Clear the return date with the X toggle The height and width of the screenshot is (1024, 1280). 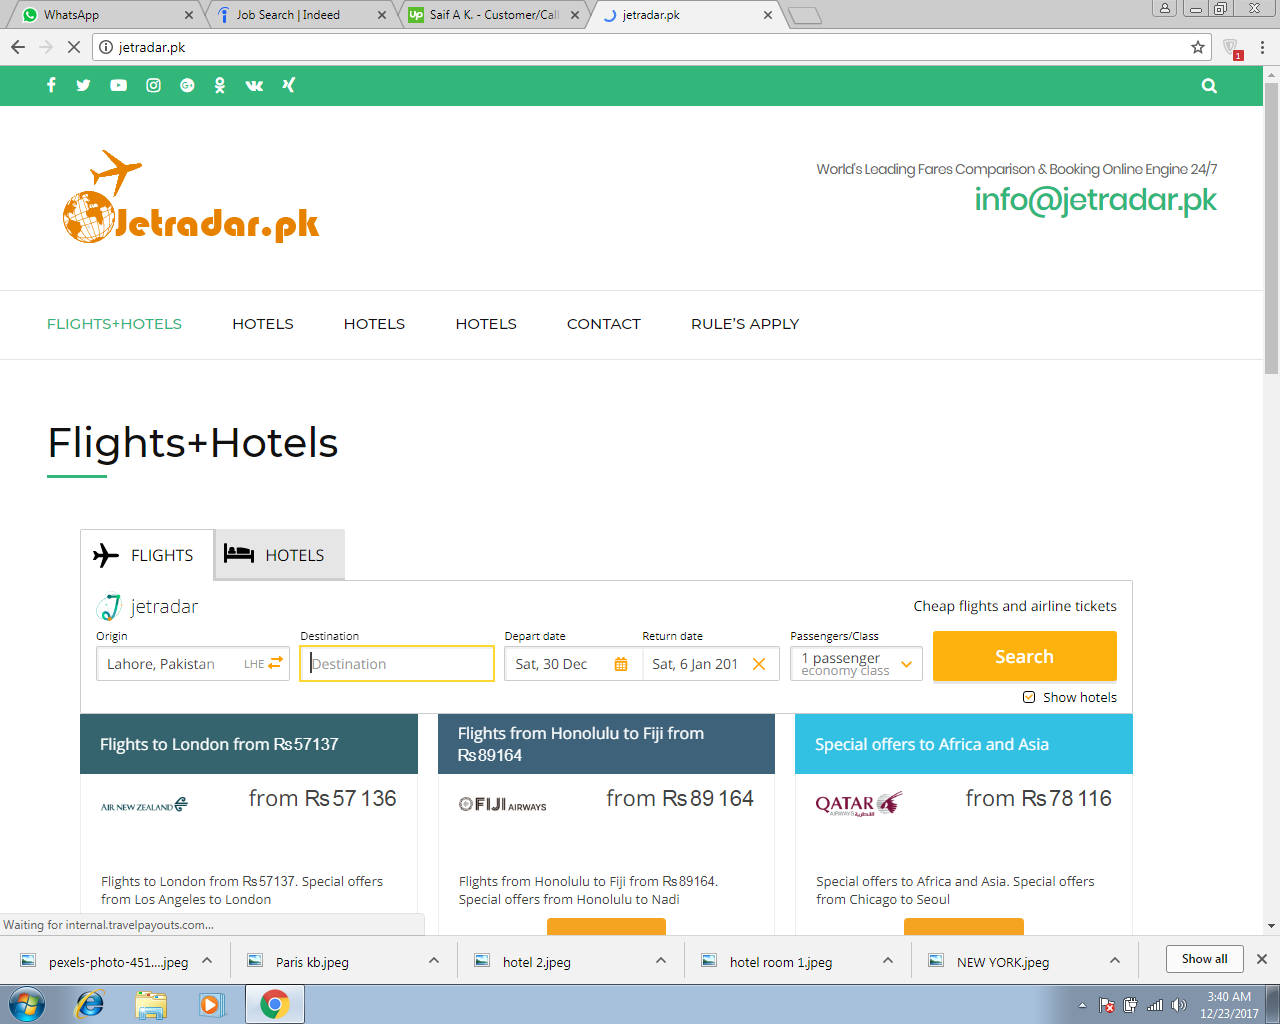coord(761,663)
